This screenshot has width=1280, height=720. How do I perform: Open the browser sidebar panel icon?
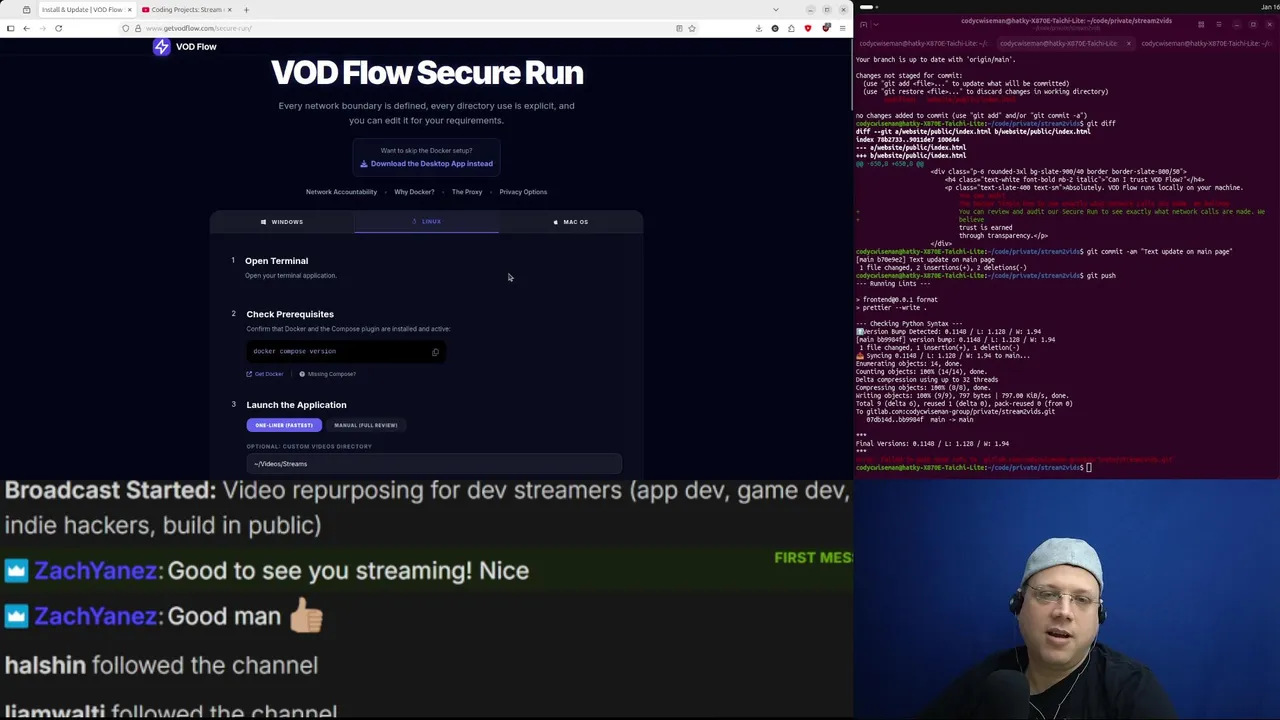coord(10,28)
